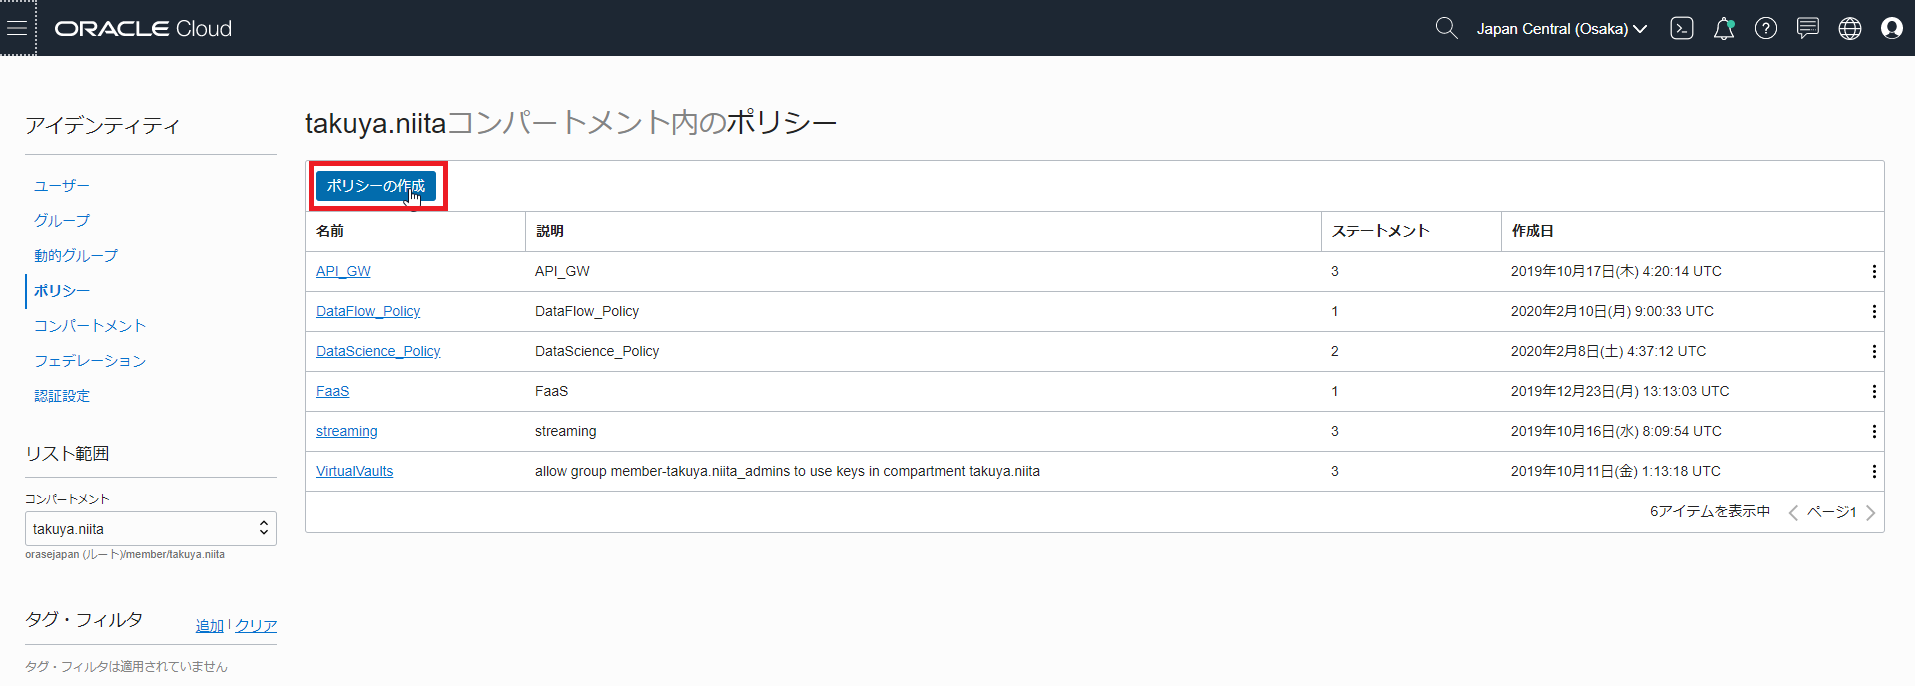The width and height of the screenshot is (1915, 686).
Task: Select ユーザー in the identity sidebar
Action: click(62, 186)
